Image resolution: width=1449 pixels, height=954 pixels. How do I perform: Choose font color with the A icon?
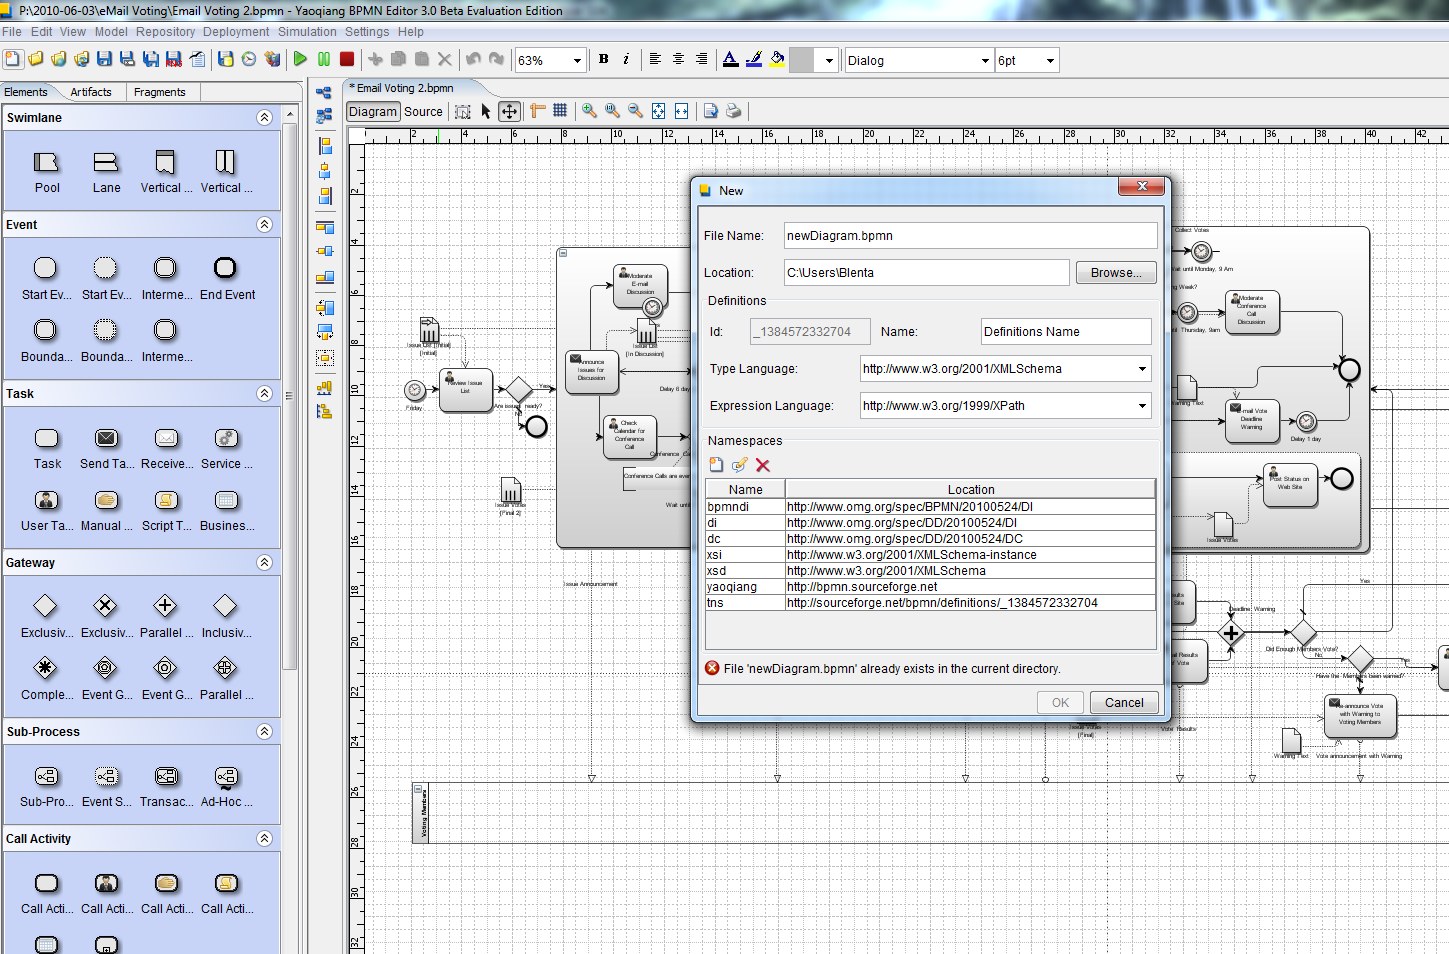pyautogui.click(x=731, y=59)
